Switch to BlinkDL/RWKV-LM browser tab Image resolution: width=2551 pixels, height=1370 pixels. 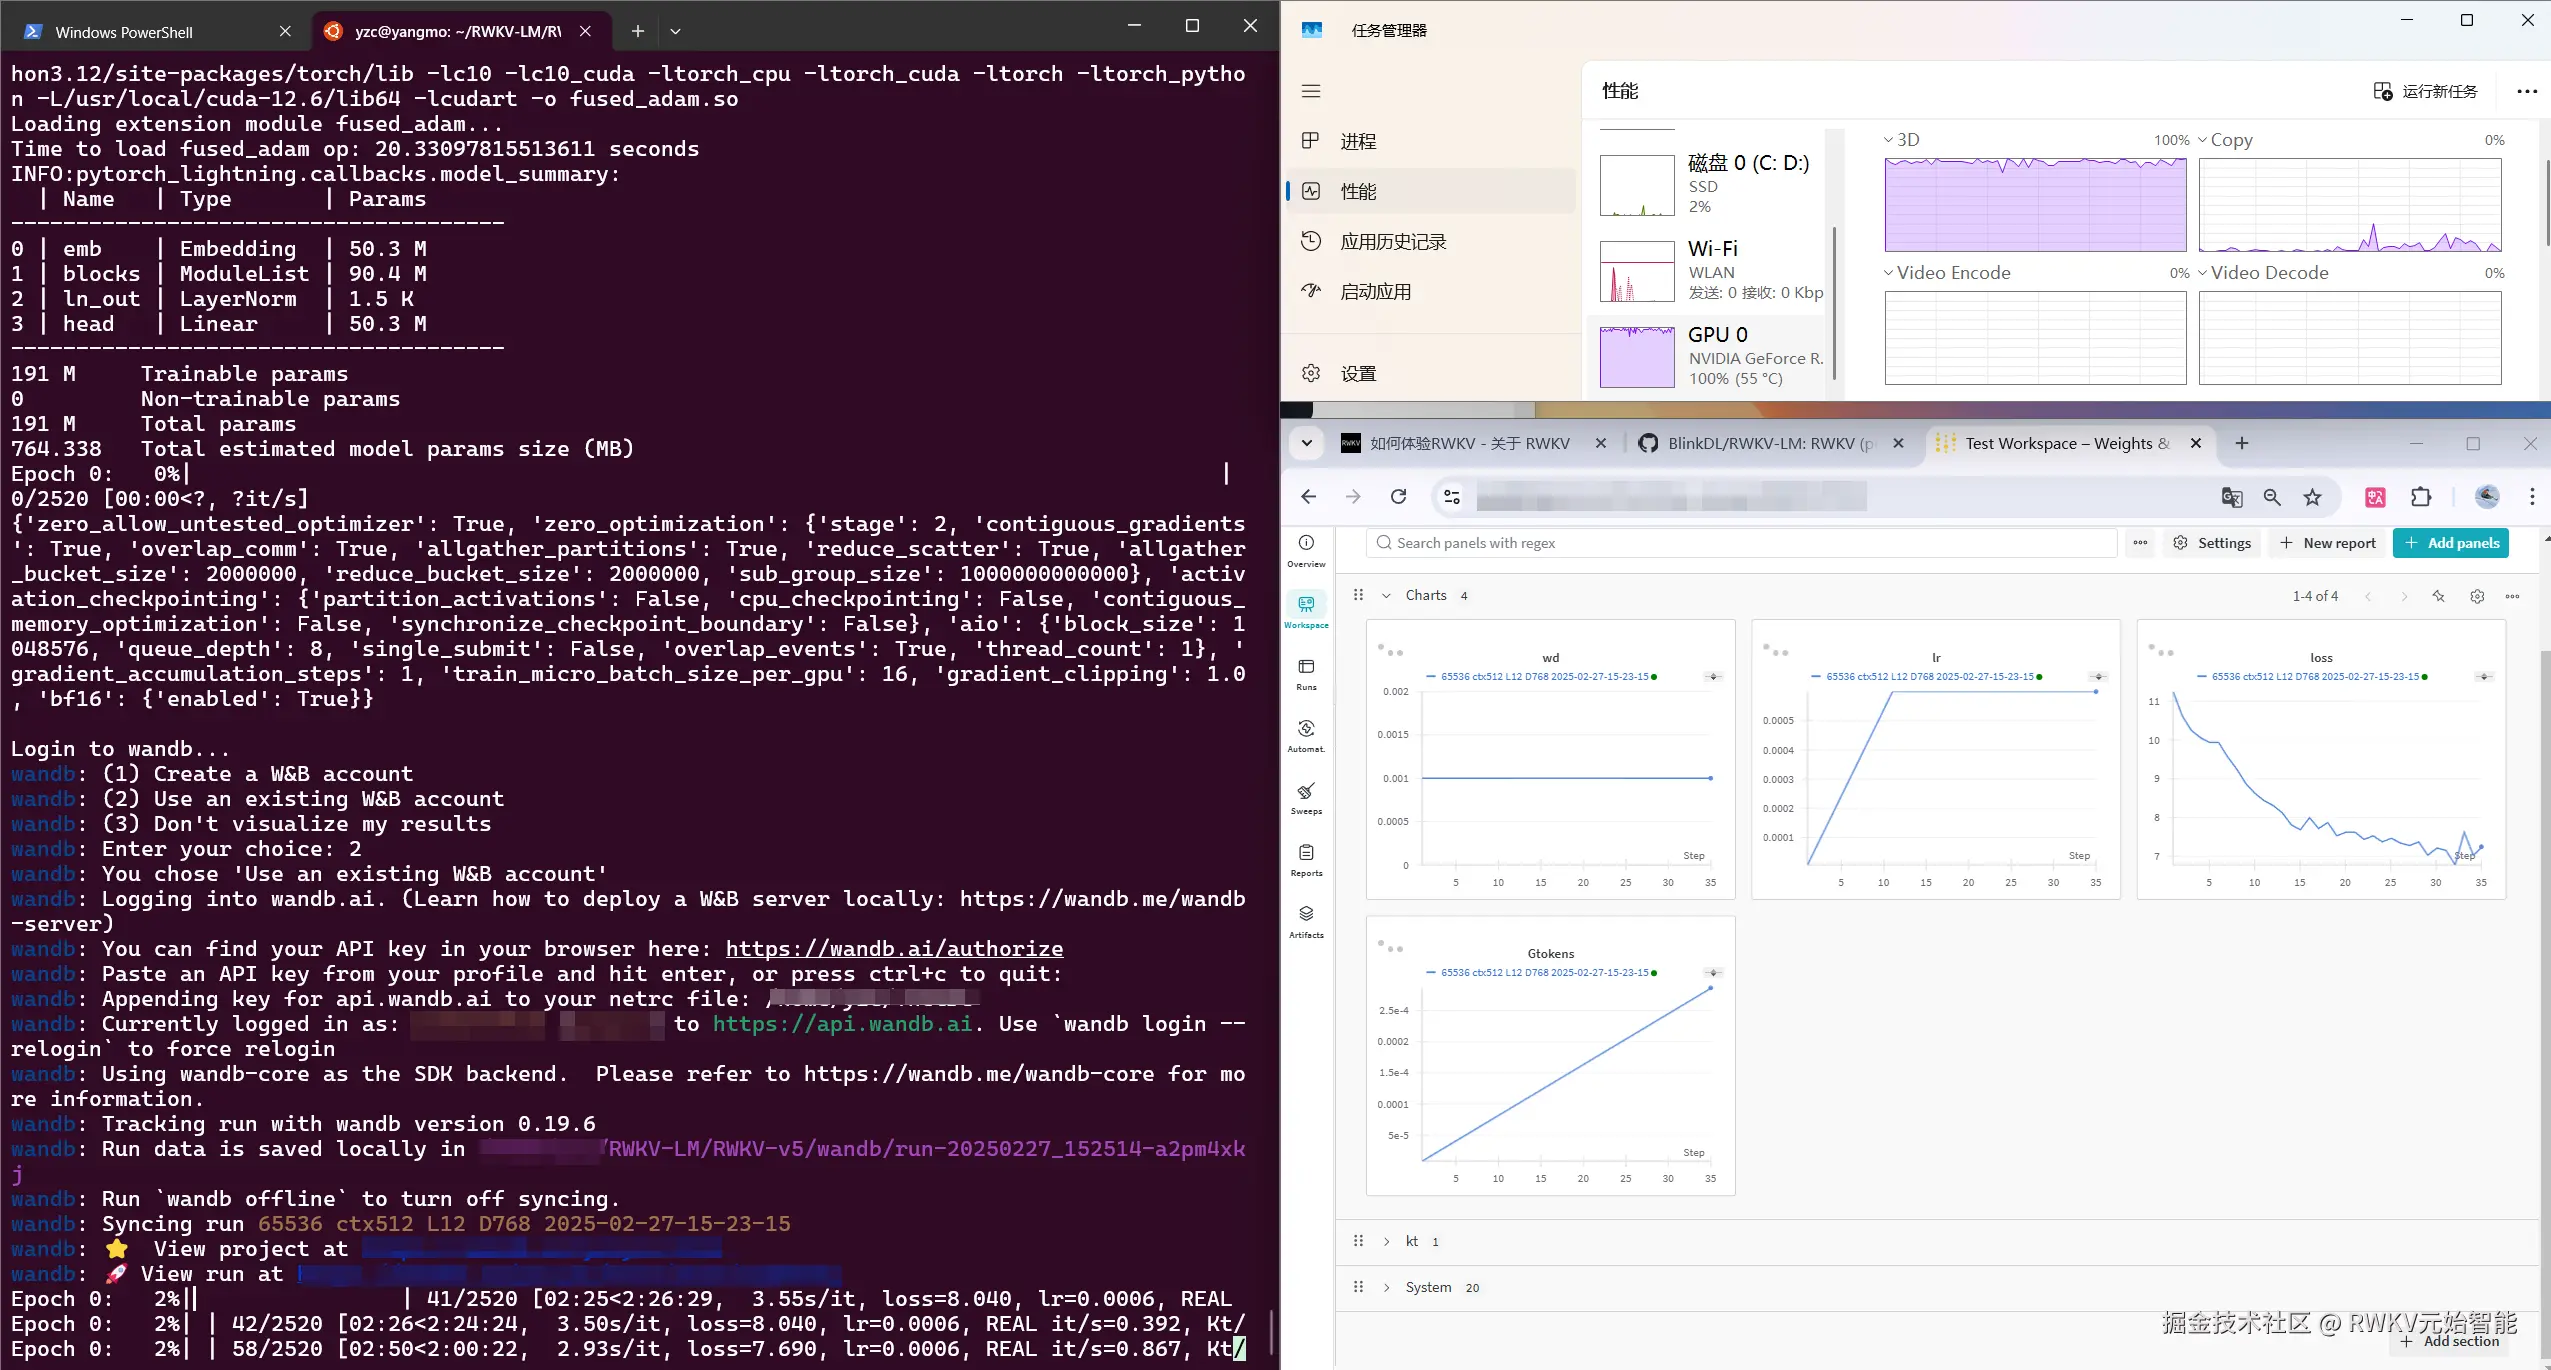(1760, 444)
